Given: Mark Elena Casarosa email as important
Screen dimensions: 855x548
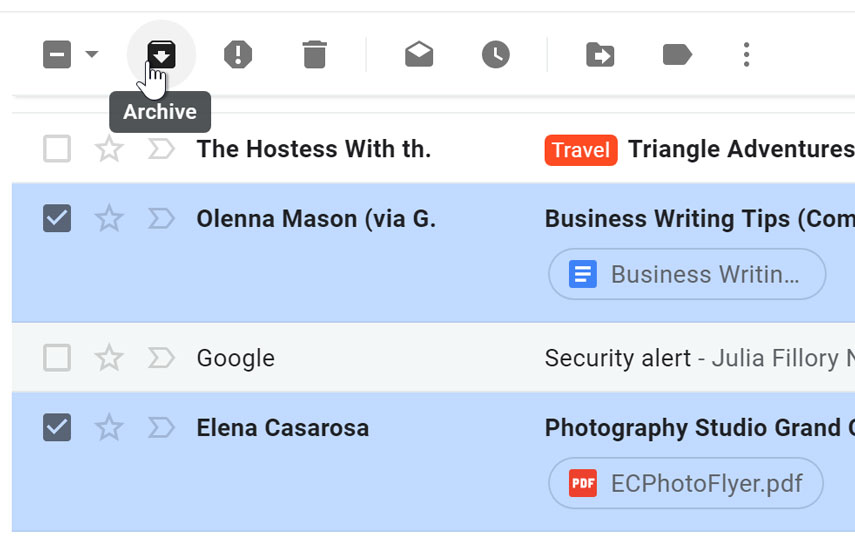Looking at the screenshot, I should [x=161, y=427].
